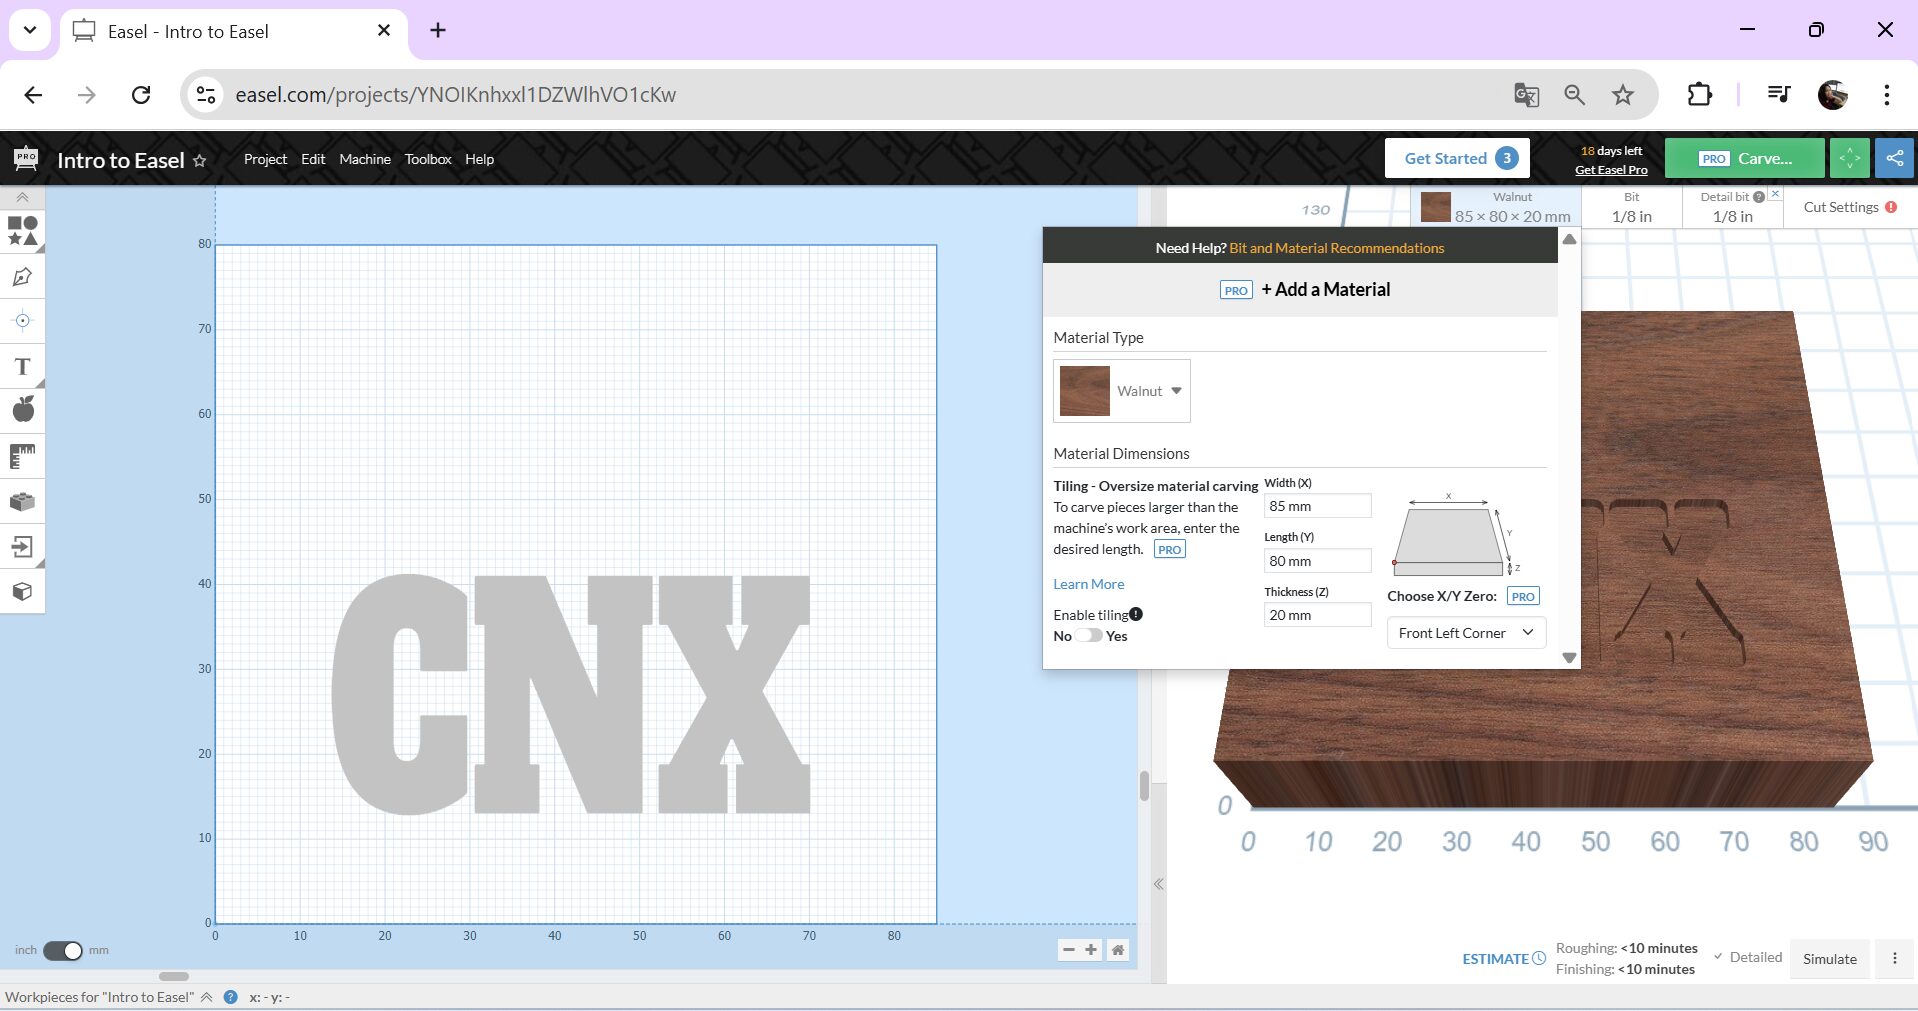
Task: Open the three-dot simulate options menu
Action: 1894,958
